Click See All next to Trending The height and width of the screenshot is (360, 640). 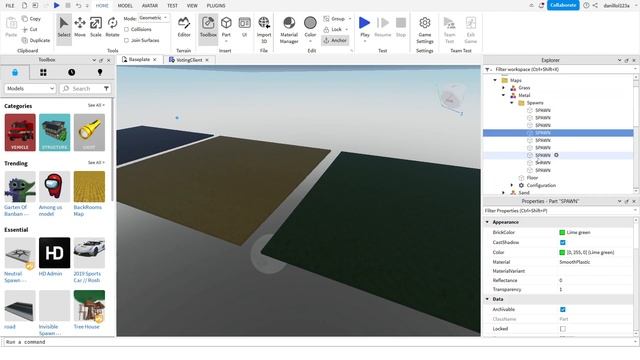click(x=96, y=162)
